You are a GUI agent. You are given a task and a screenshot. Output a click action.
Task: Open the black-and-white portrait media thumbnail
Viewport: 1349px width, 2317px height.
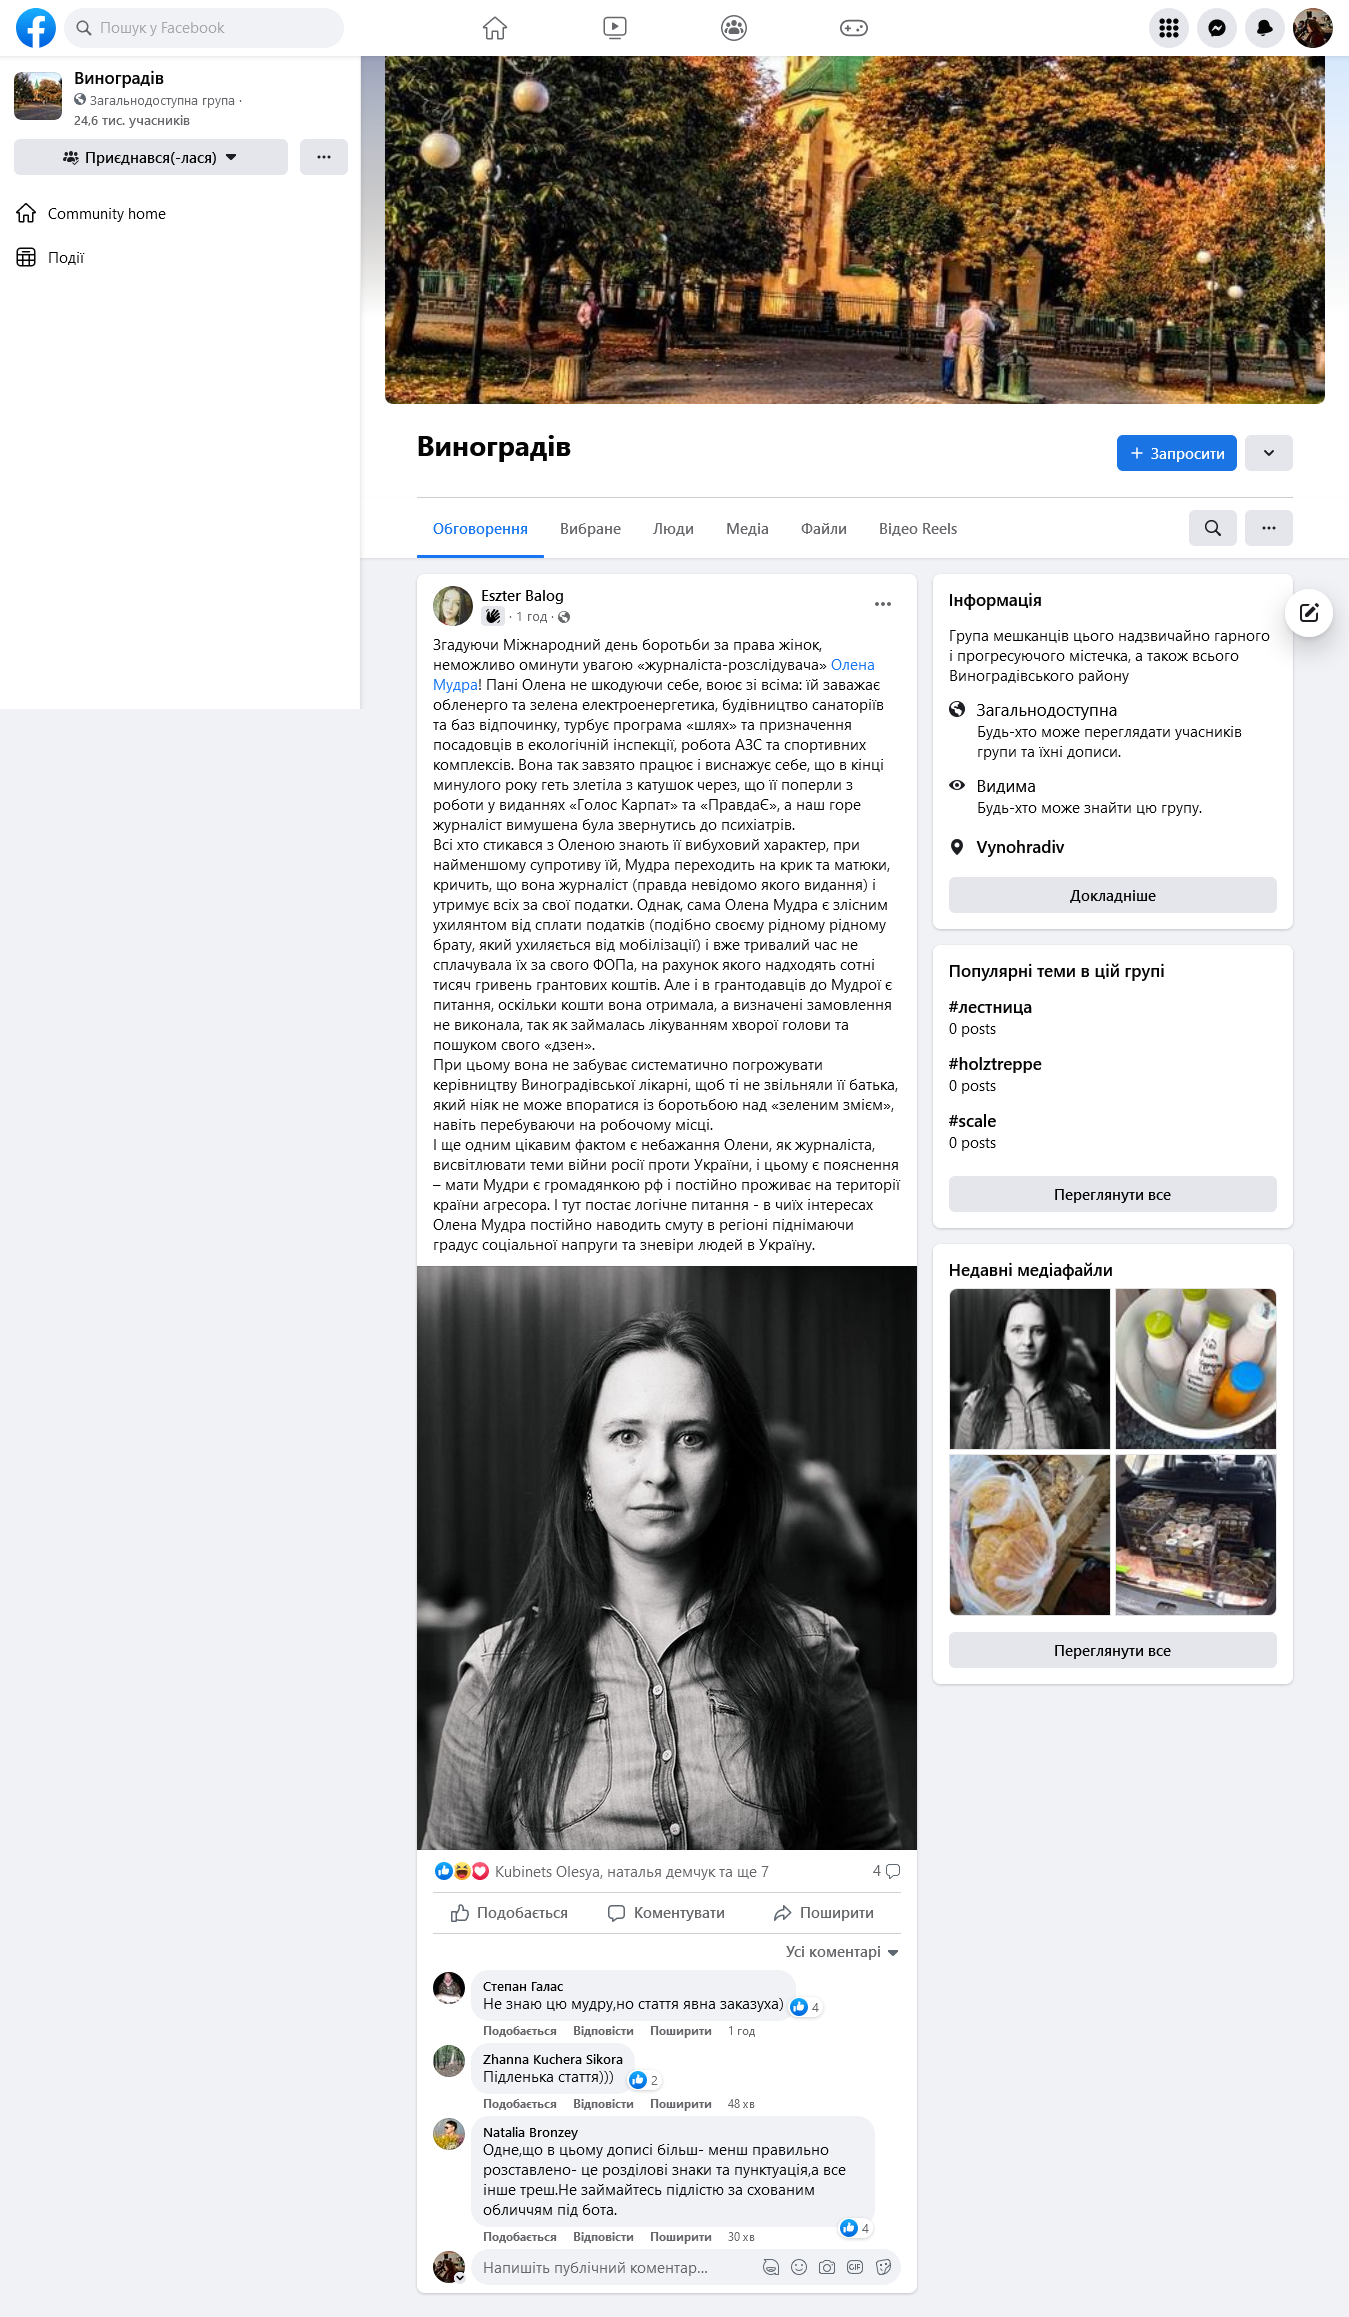point(1030,1369)
